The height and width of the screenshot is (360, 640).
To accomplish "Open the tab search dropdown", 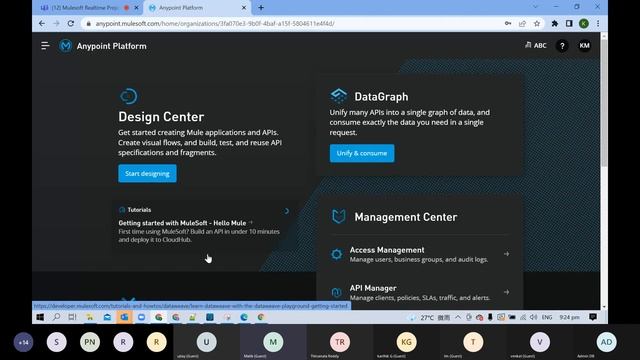I will [x=535, y=7].
